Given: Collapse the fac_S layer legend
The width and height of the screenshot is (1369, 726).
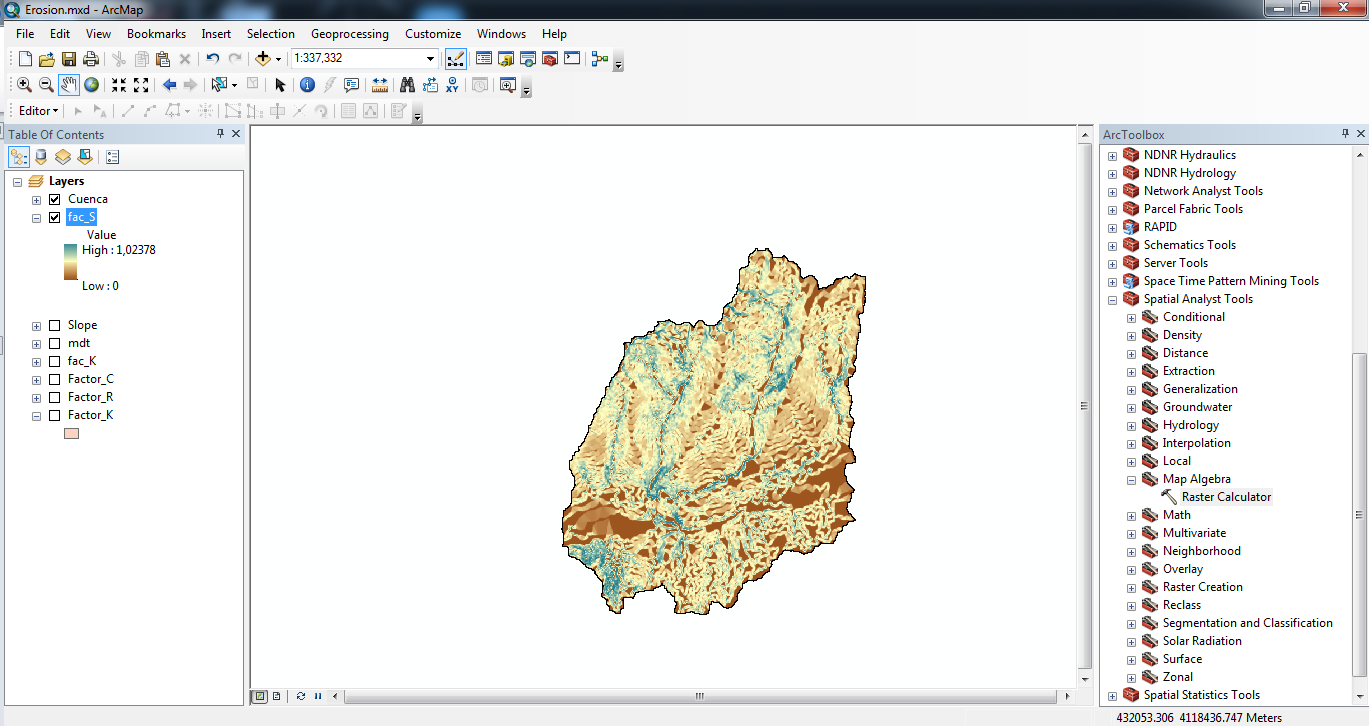Looking at the screenshot, I should click(37, 217).
